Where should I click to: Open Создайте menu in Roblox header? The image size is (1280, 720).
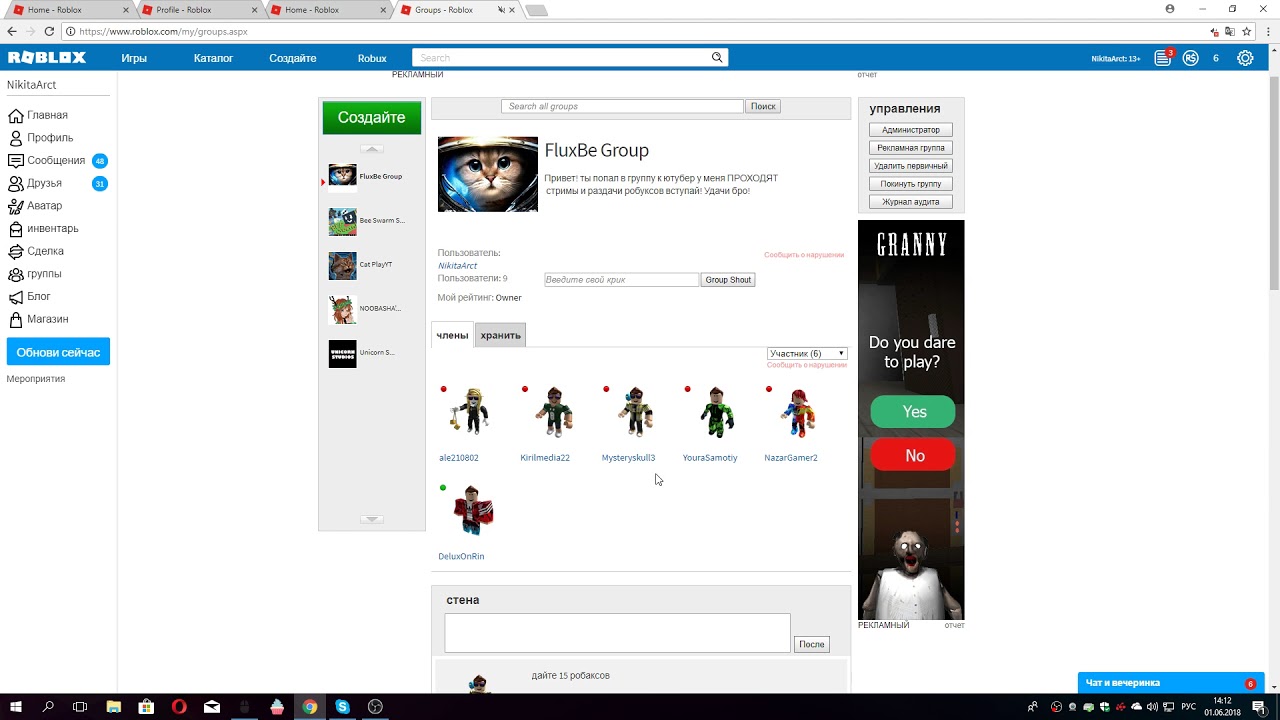pos(292,58)
